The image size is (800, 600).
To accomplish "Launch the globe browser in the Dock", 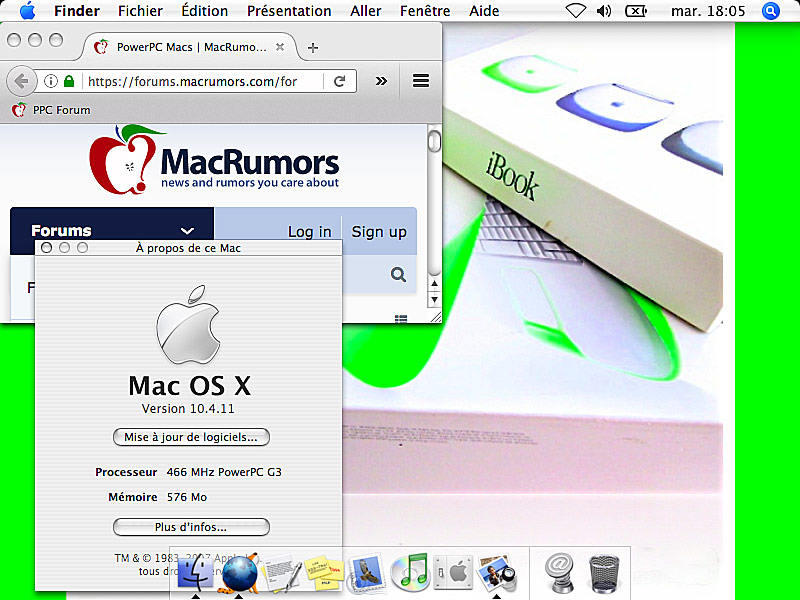I will 239,574.
